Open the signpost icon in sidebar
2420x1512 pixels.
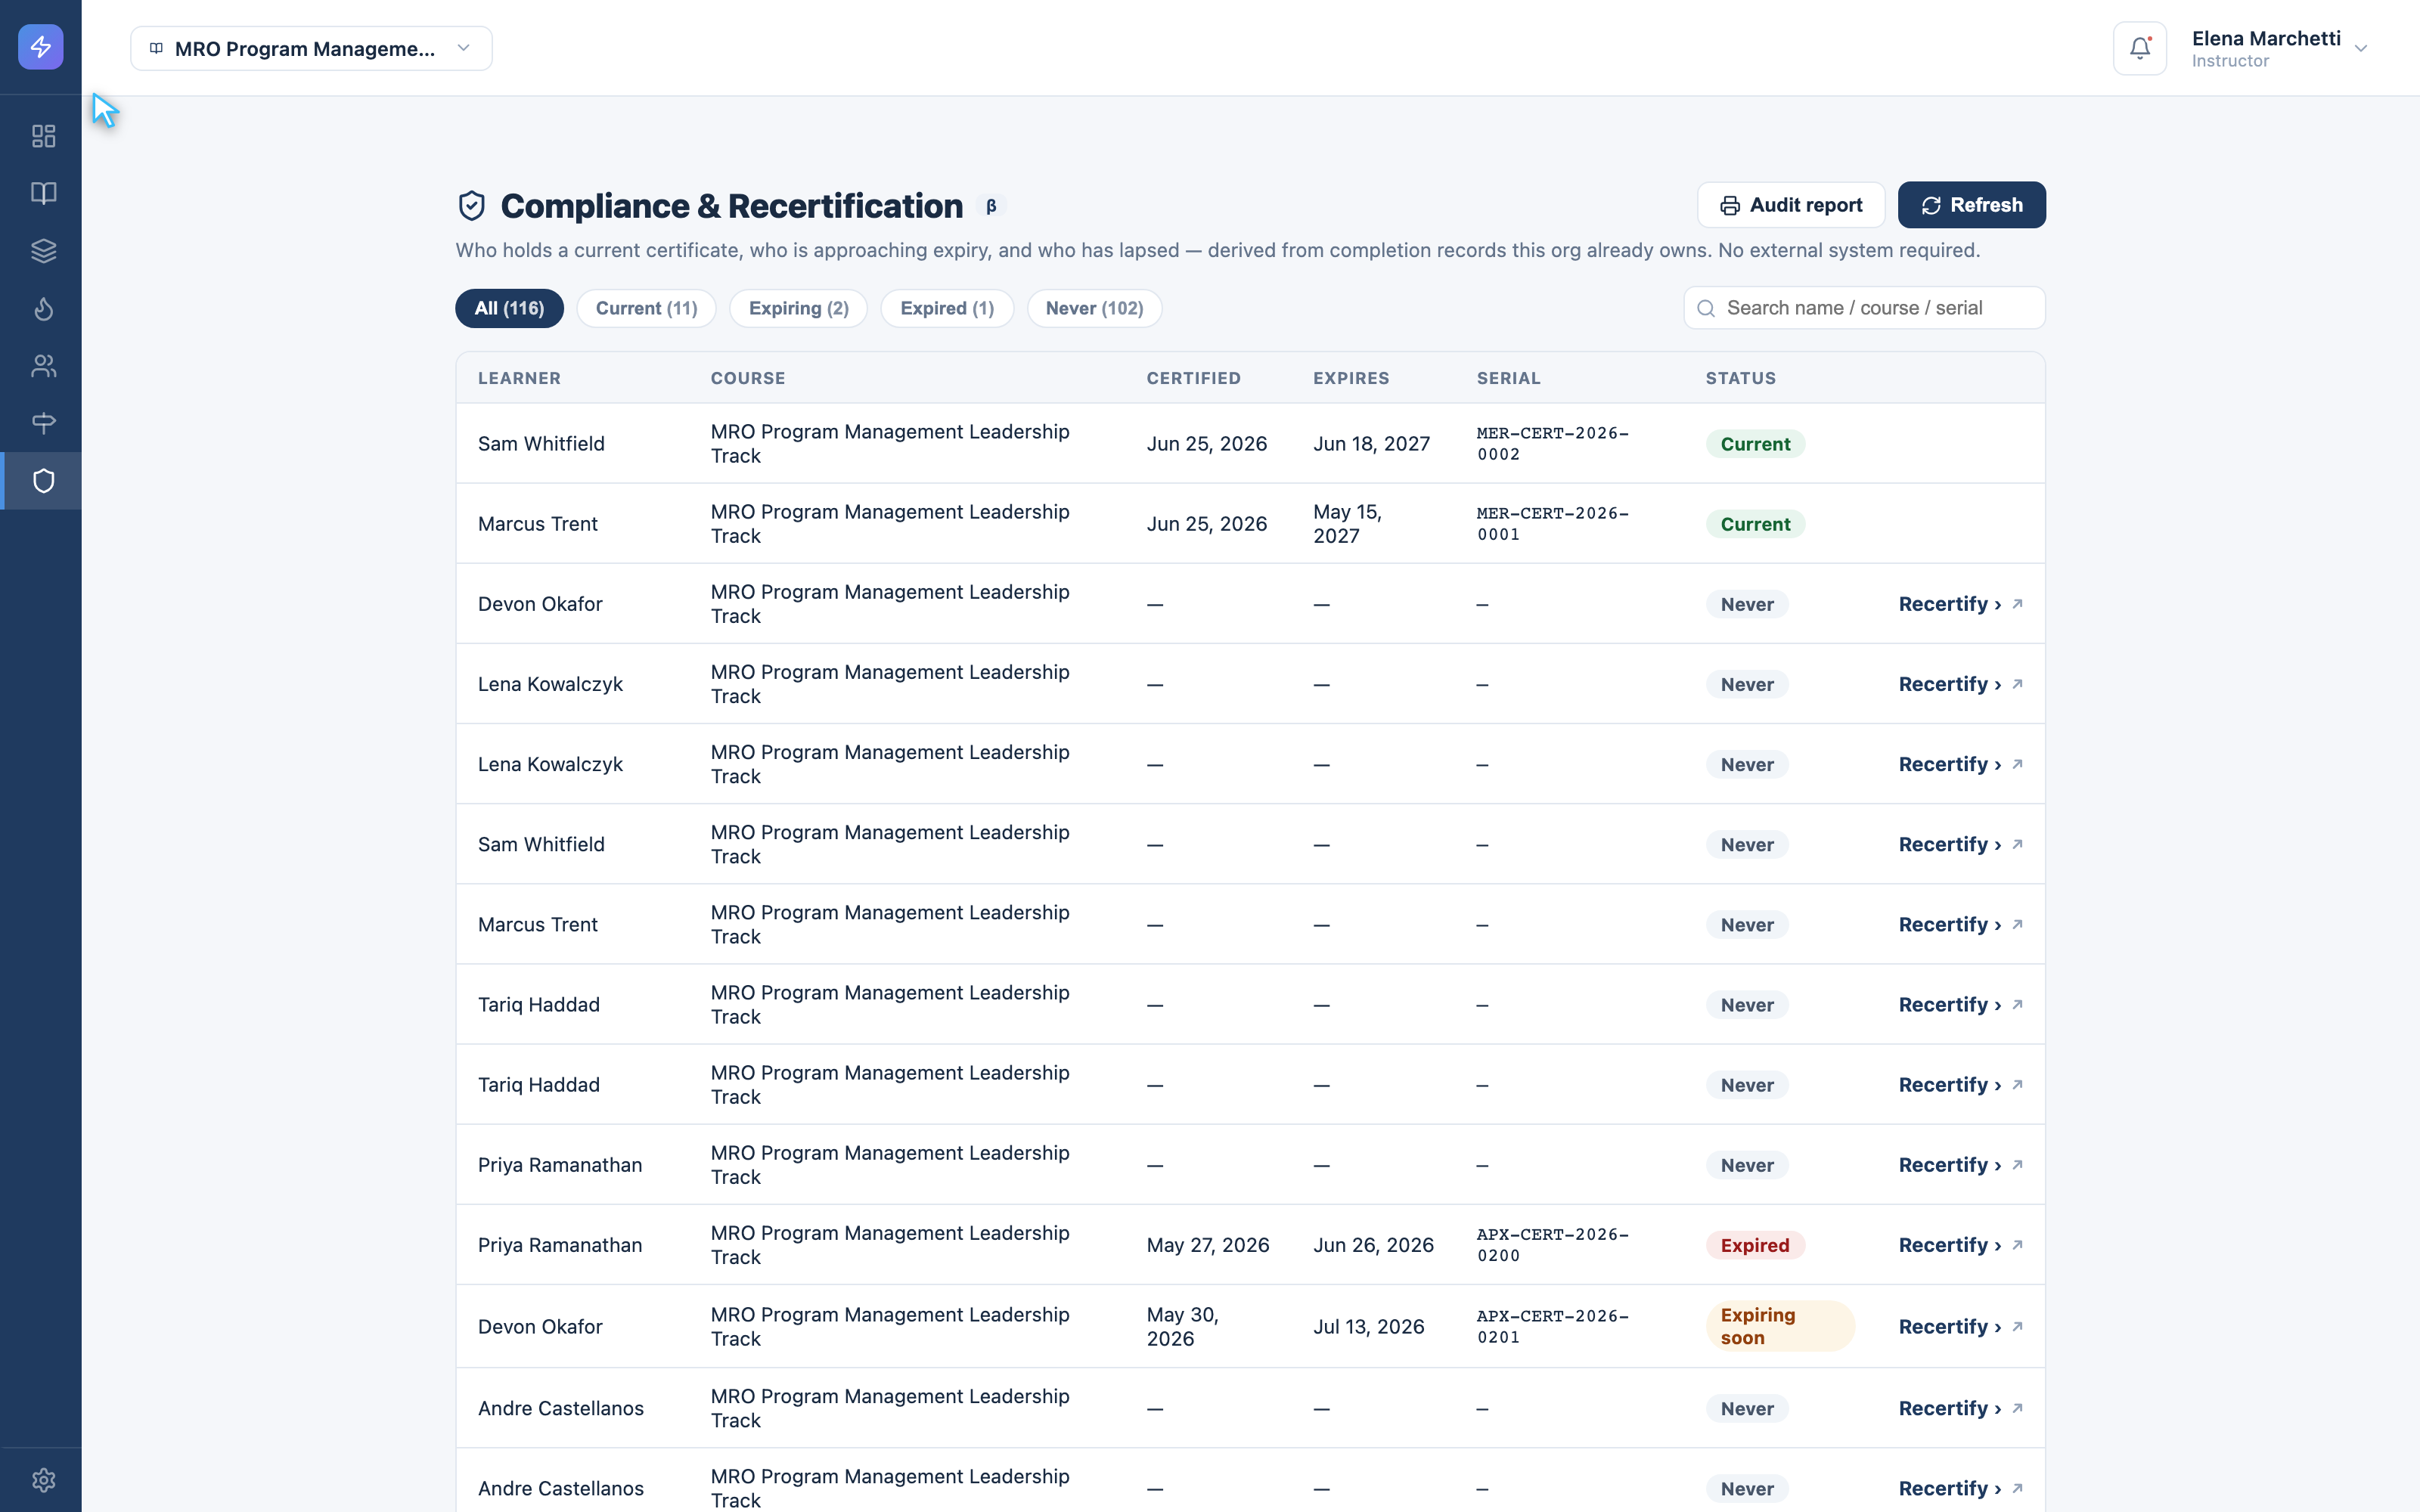(x=43, y=423)
